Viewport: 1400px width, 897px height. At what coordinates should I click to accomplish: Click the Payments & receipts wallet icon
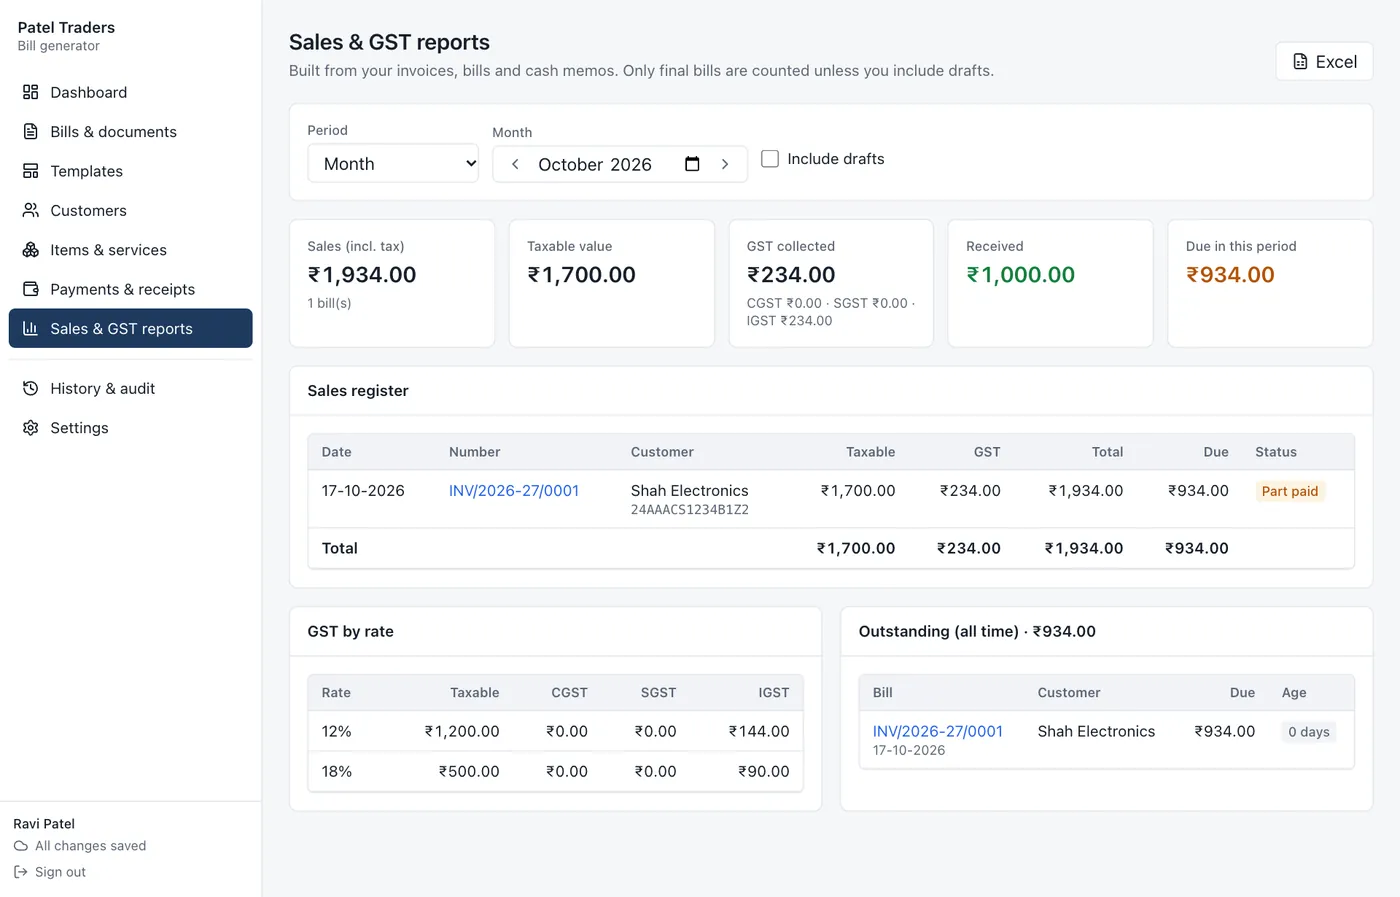(31, 289)
